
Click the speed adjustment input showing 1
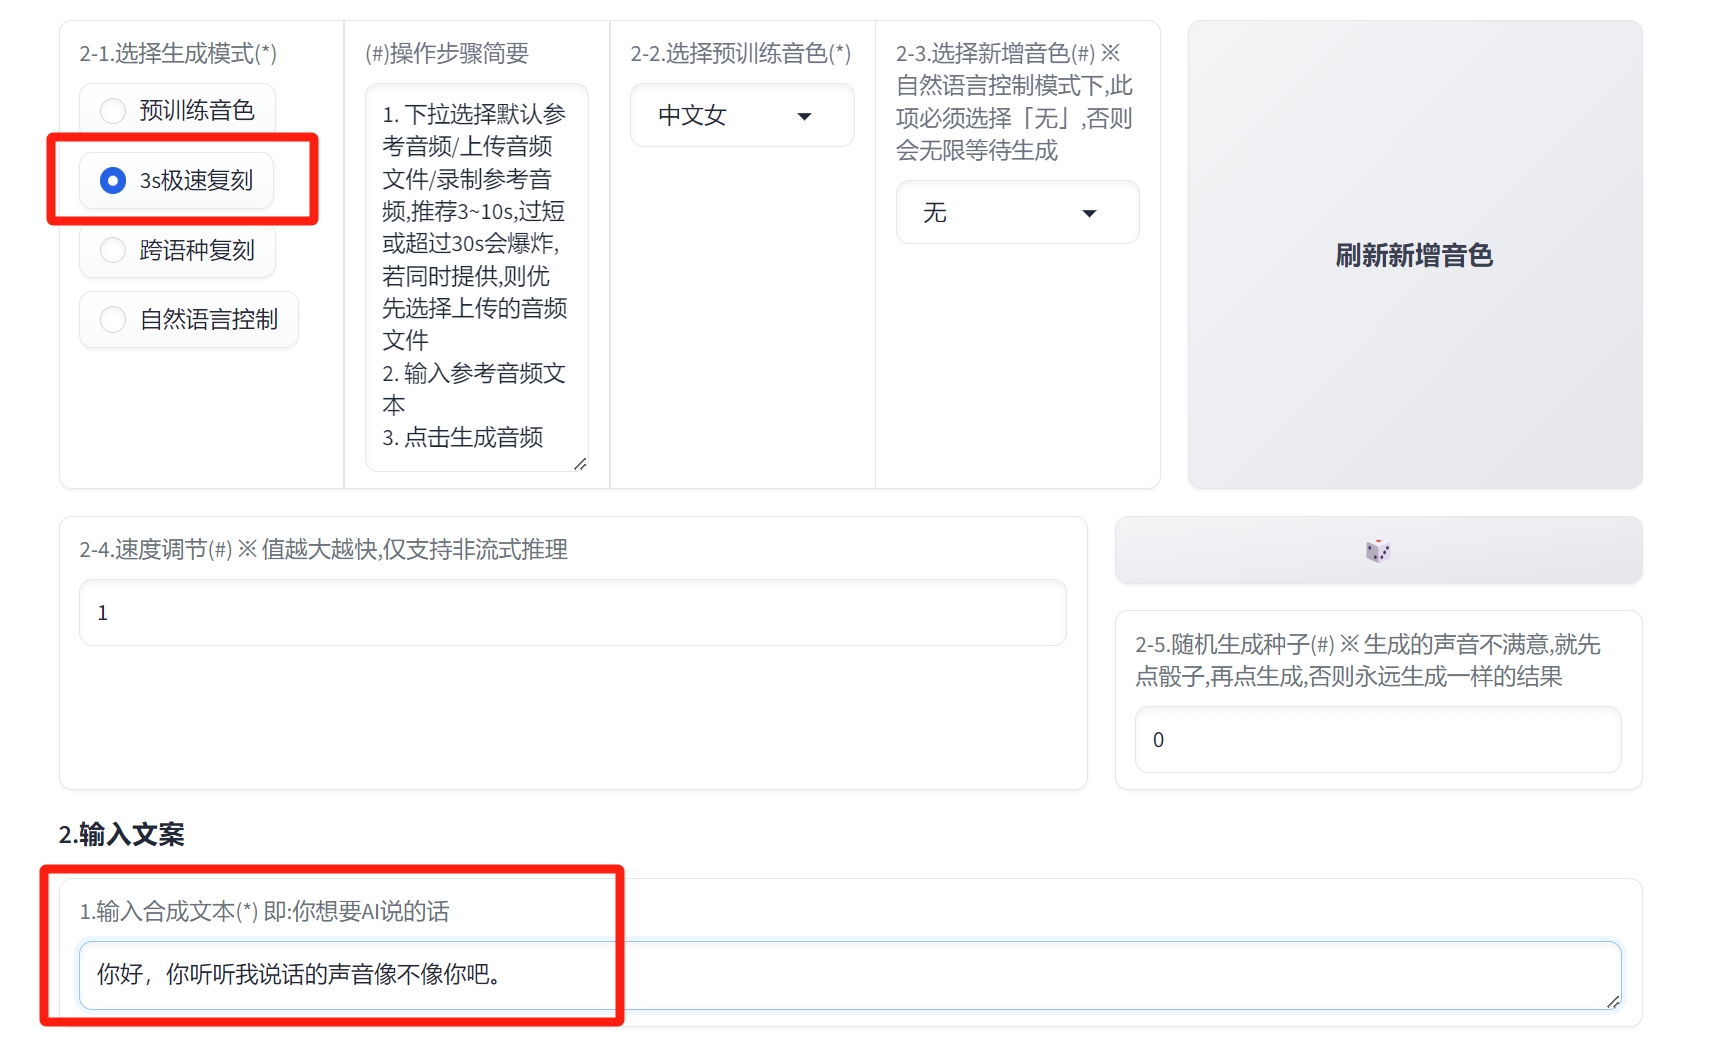[x=572, y=612]
